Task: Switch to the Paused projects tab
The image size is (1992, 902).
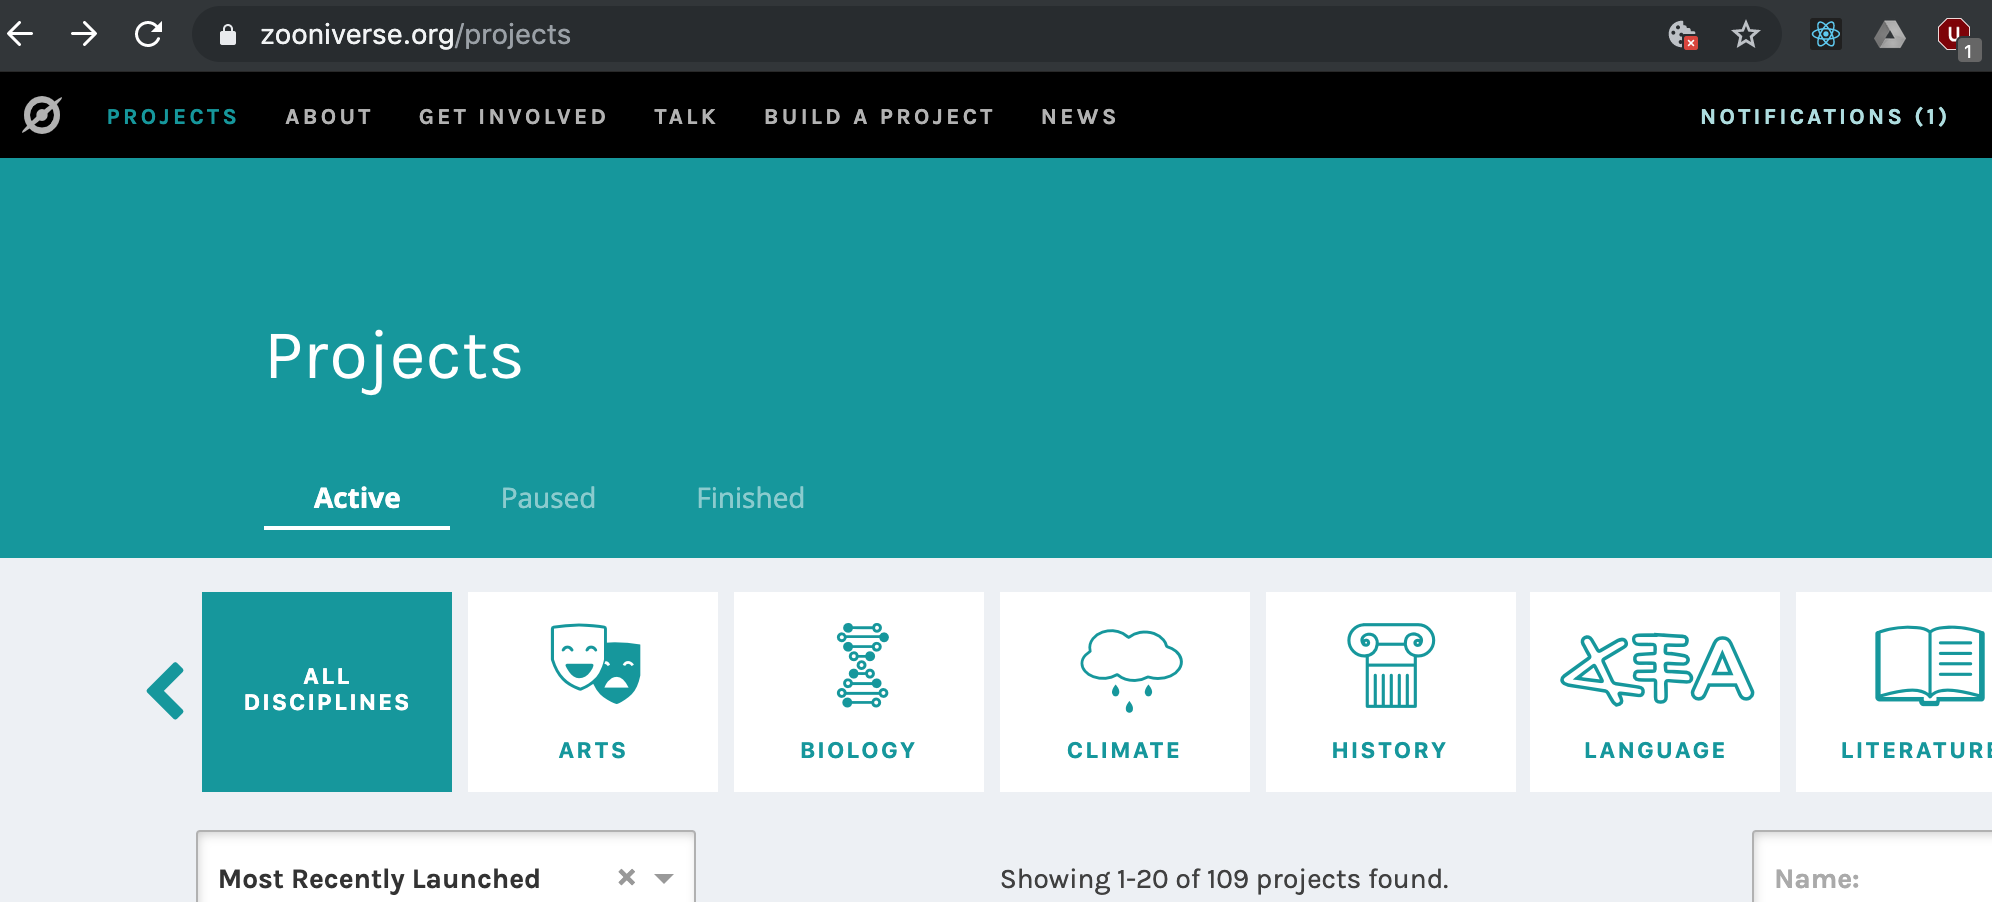Action: (547, 498)
